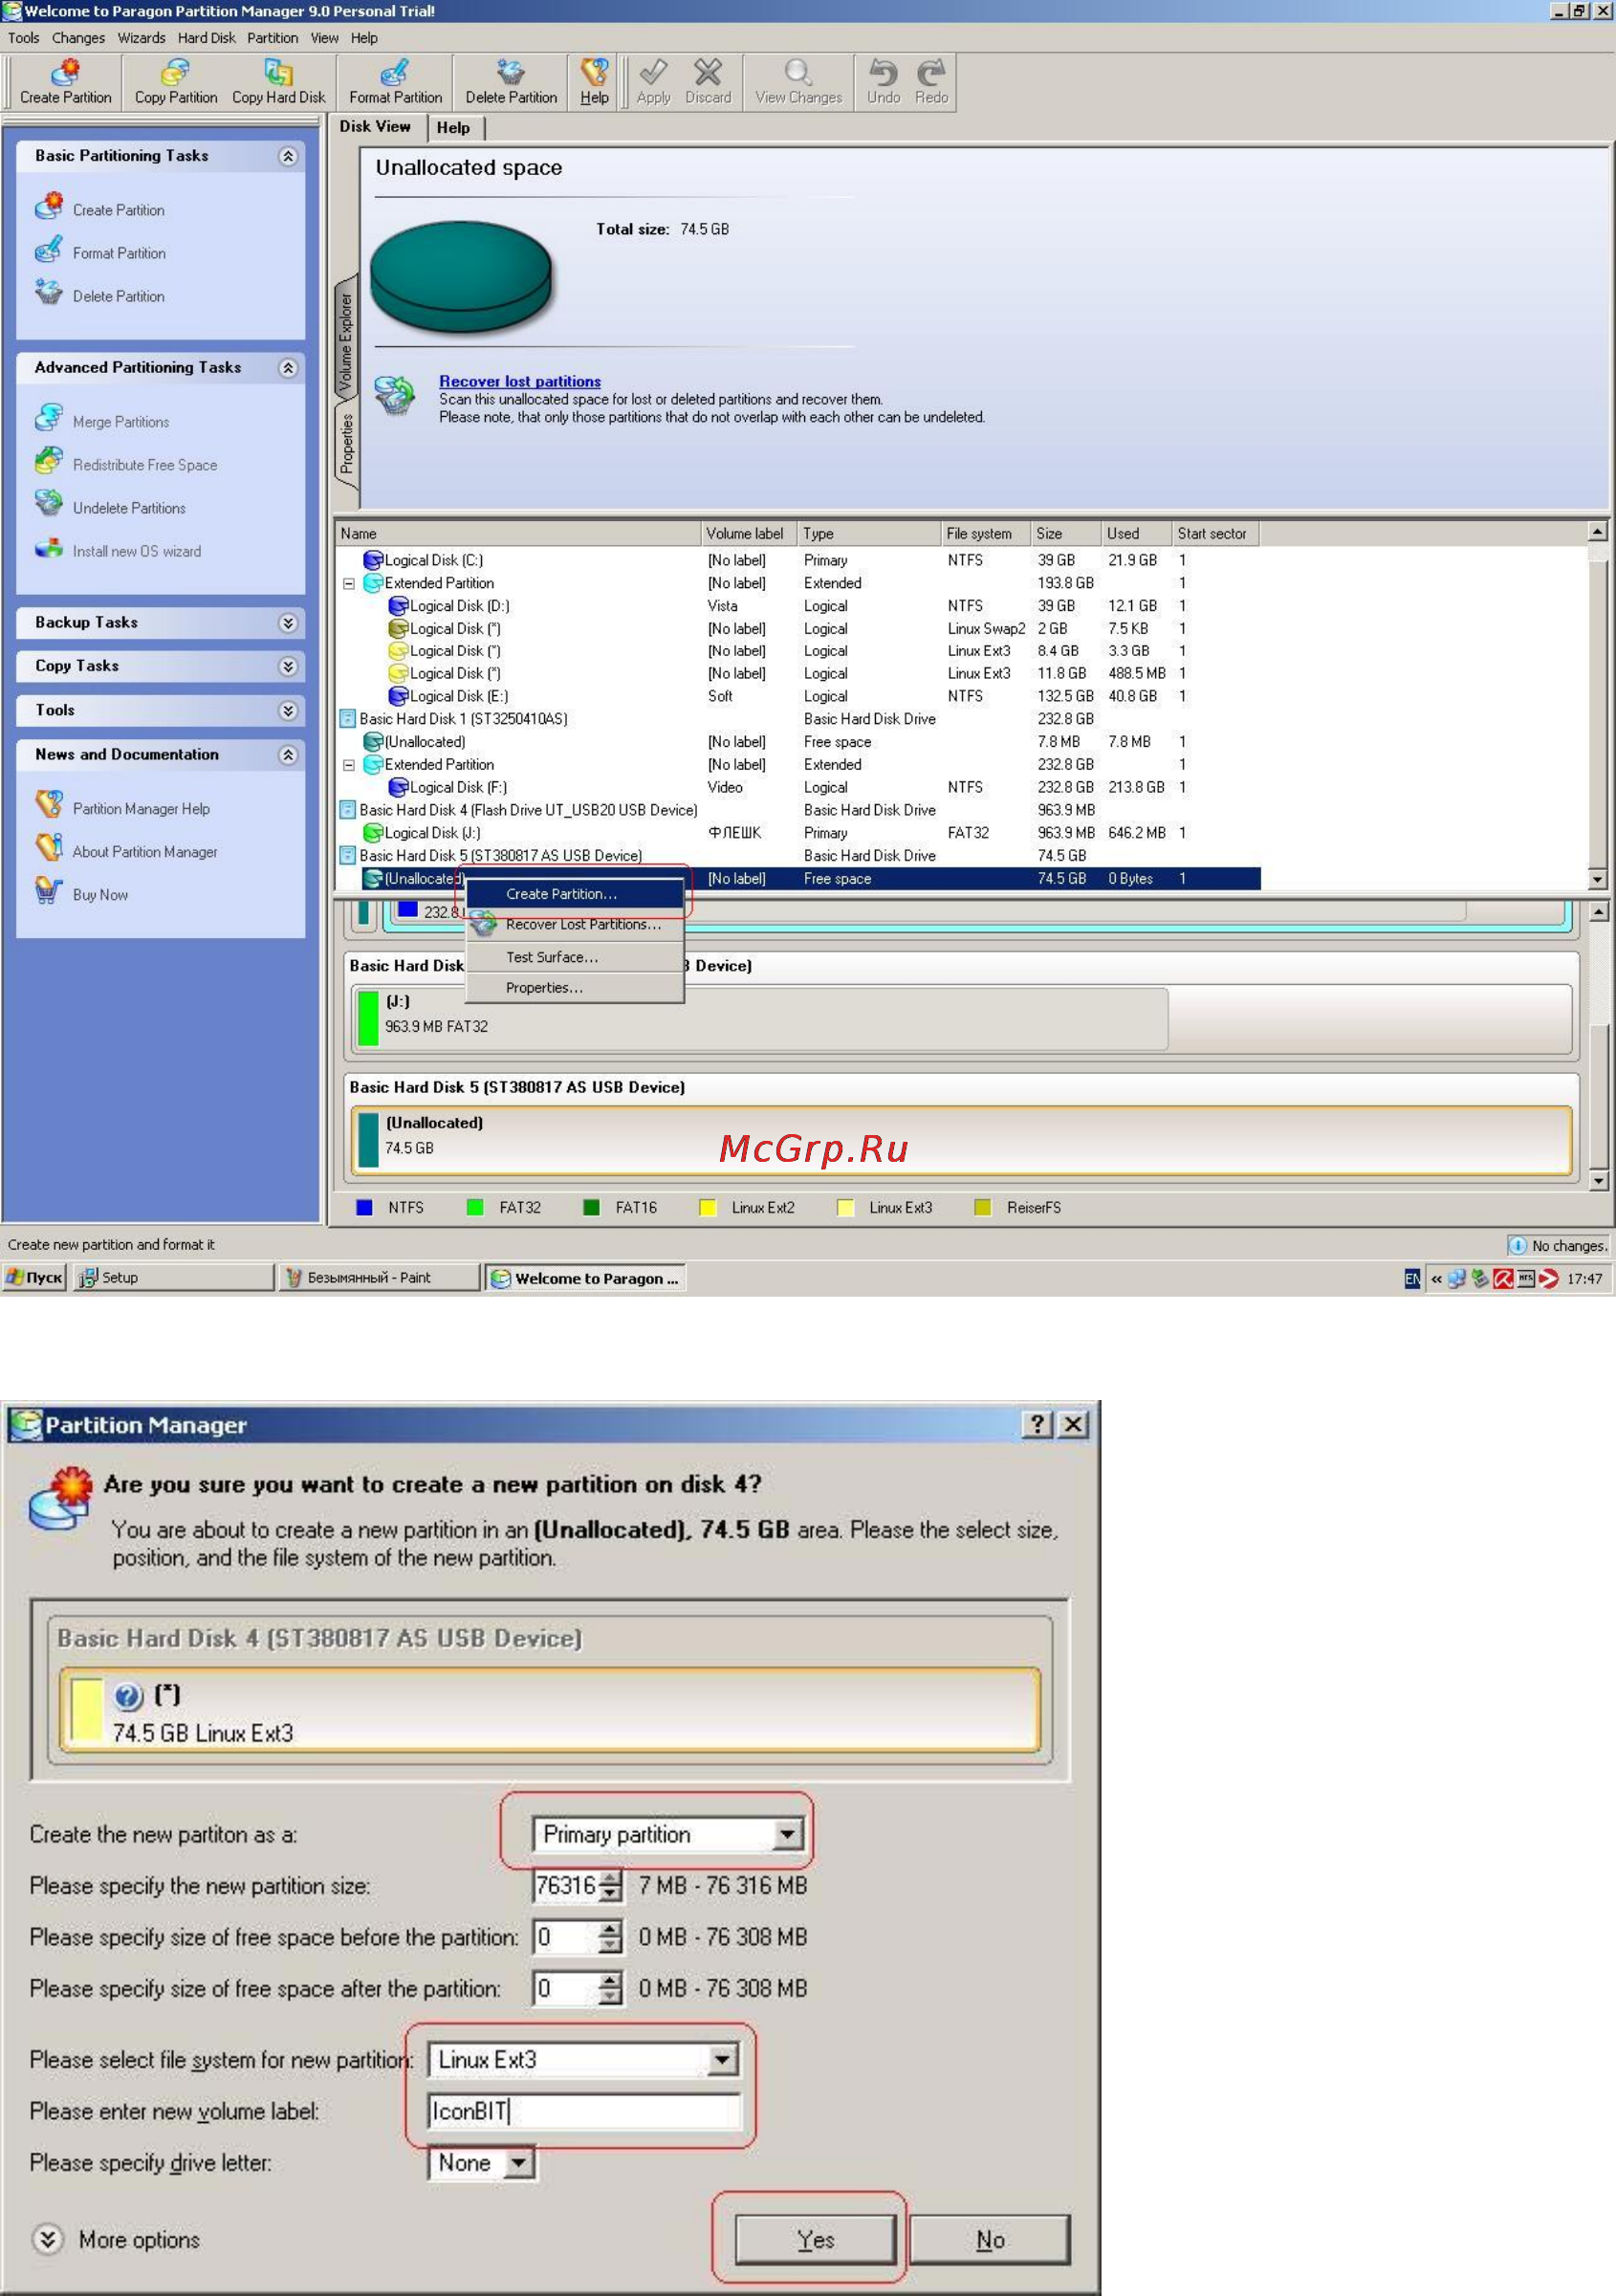Viewport: 1616px width, 2296px height.
Task: Expand the Backup Tasks panel
Action: [x=288, y=623]
